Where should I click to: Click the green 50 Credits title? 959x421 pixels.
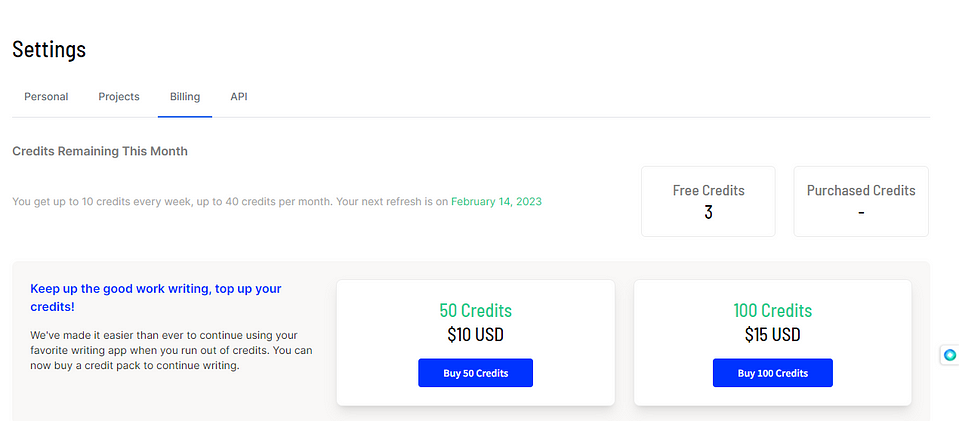[475, 310]
